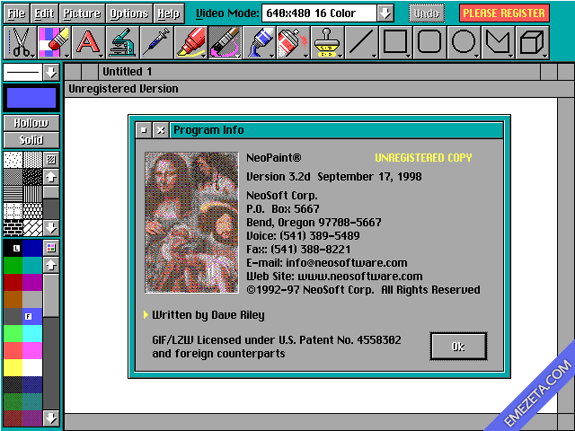Pick the dark red palette color
This screenshot has width=575, height=431.
pos(13,282)
